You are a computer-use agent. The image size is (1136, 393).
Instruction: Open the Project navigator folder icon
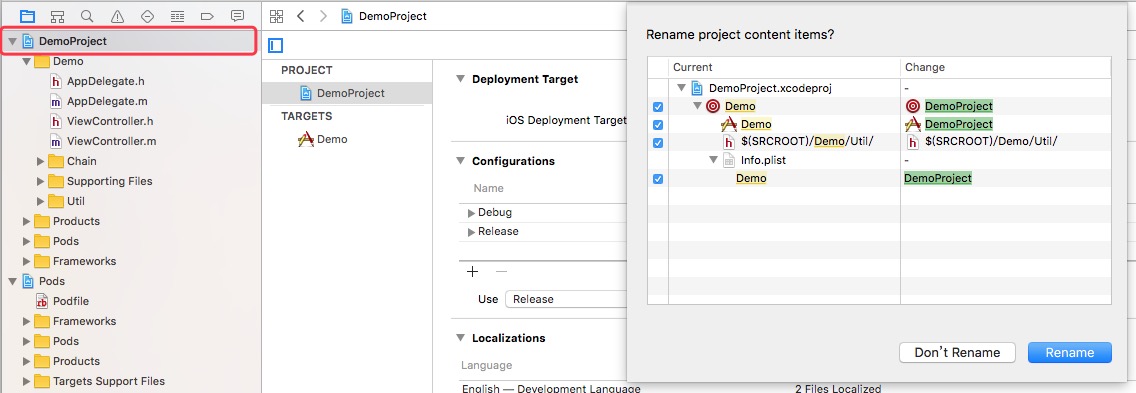point(28,16)
